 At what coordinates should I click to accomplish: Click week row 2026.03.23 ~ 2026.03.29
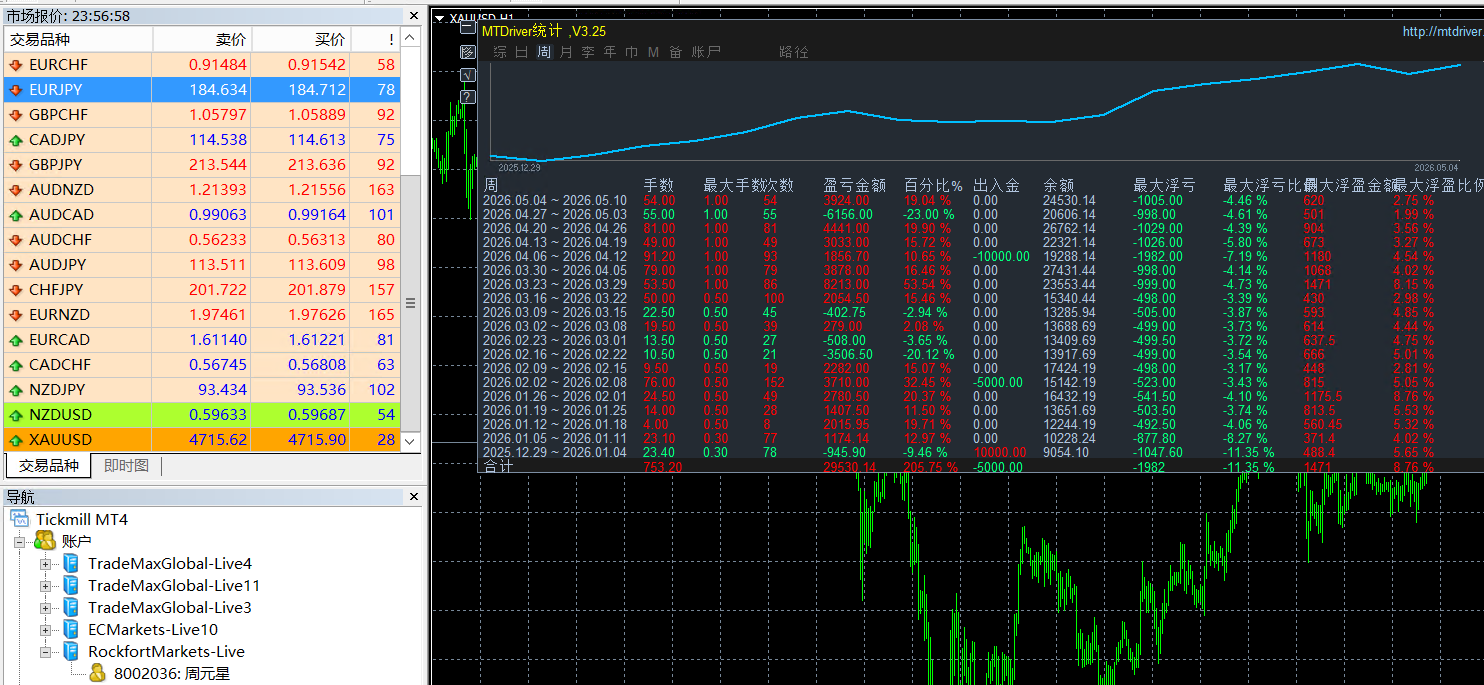point(958,284)
